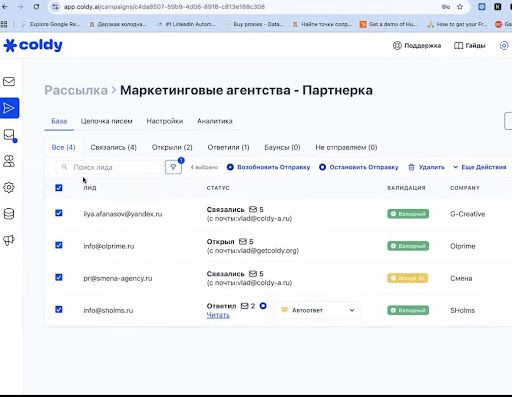Switch to the Аналитика tab

click(215, 121)
